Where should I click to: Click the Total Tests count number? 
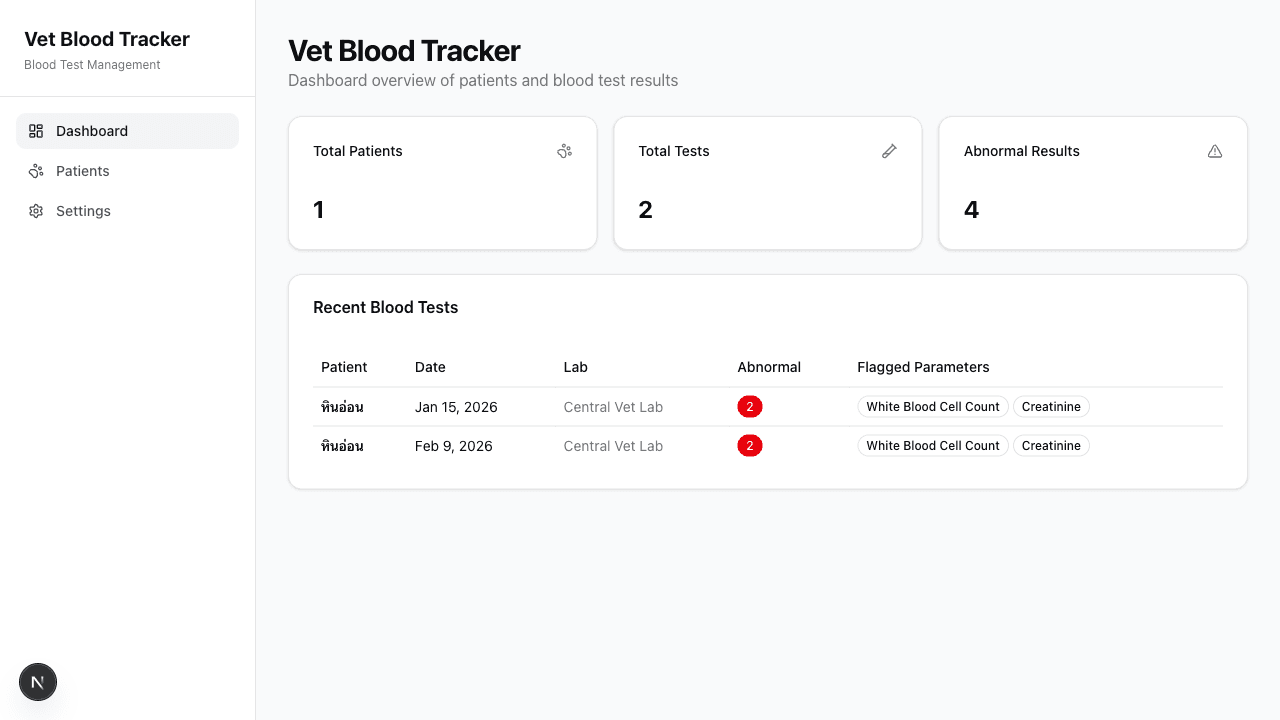pyautogui.click(x=645, y=210)
